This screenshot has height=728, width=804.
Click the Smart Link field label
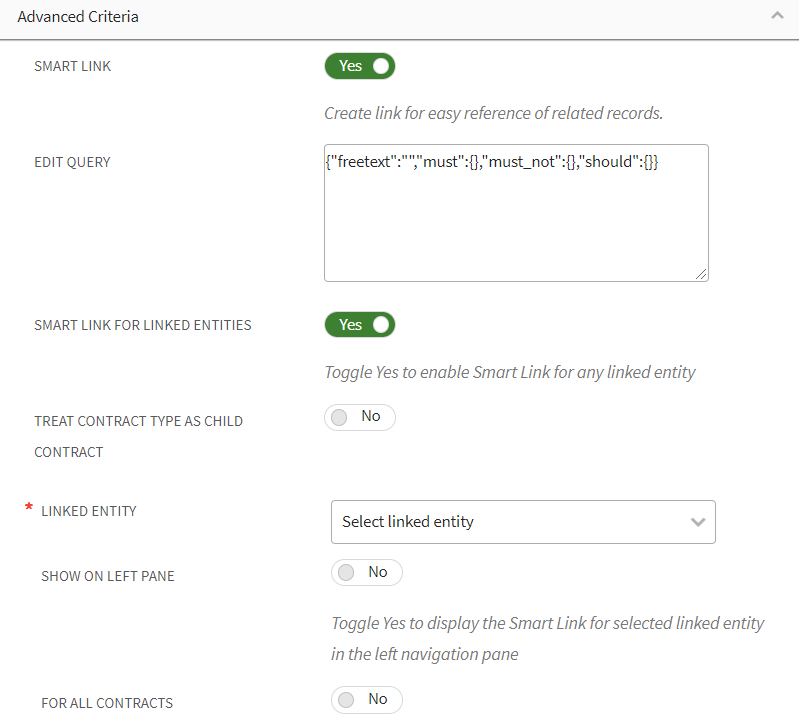coord(73,66)
